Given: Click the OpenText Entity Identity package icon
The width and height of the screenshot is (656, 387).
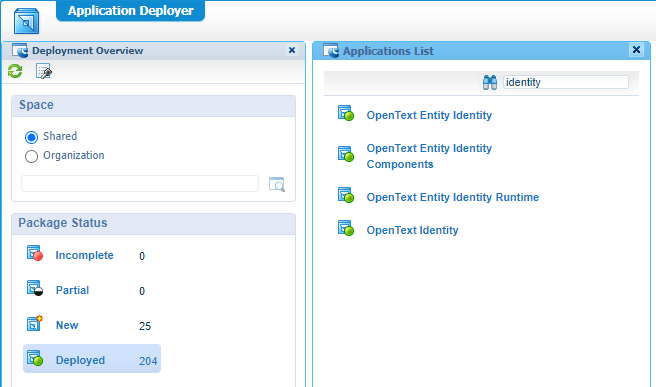Looking at the screenshot, I should pos(346,113).
